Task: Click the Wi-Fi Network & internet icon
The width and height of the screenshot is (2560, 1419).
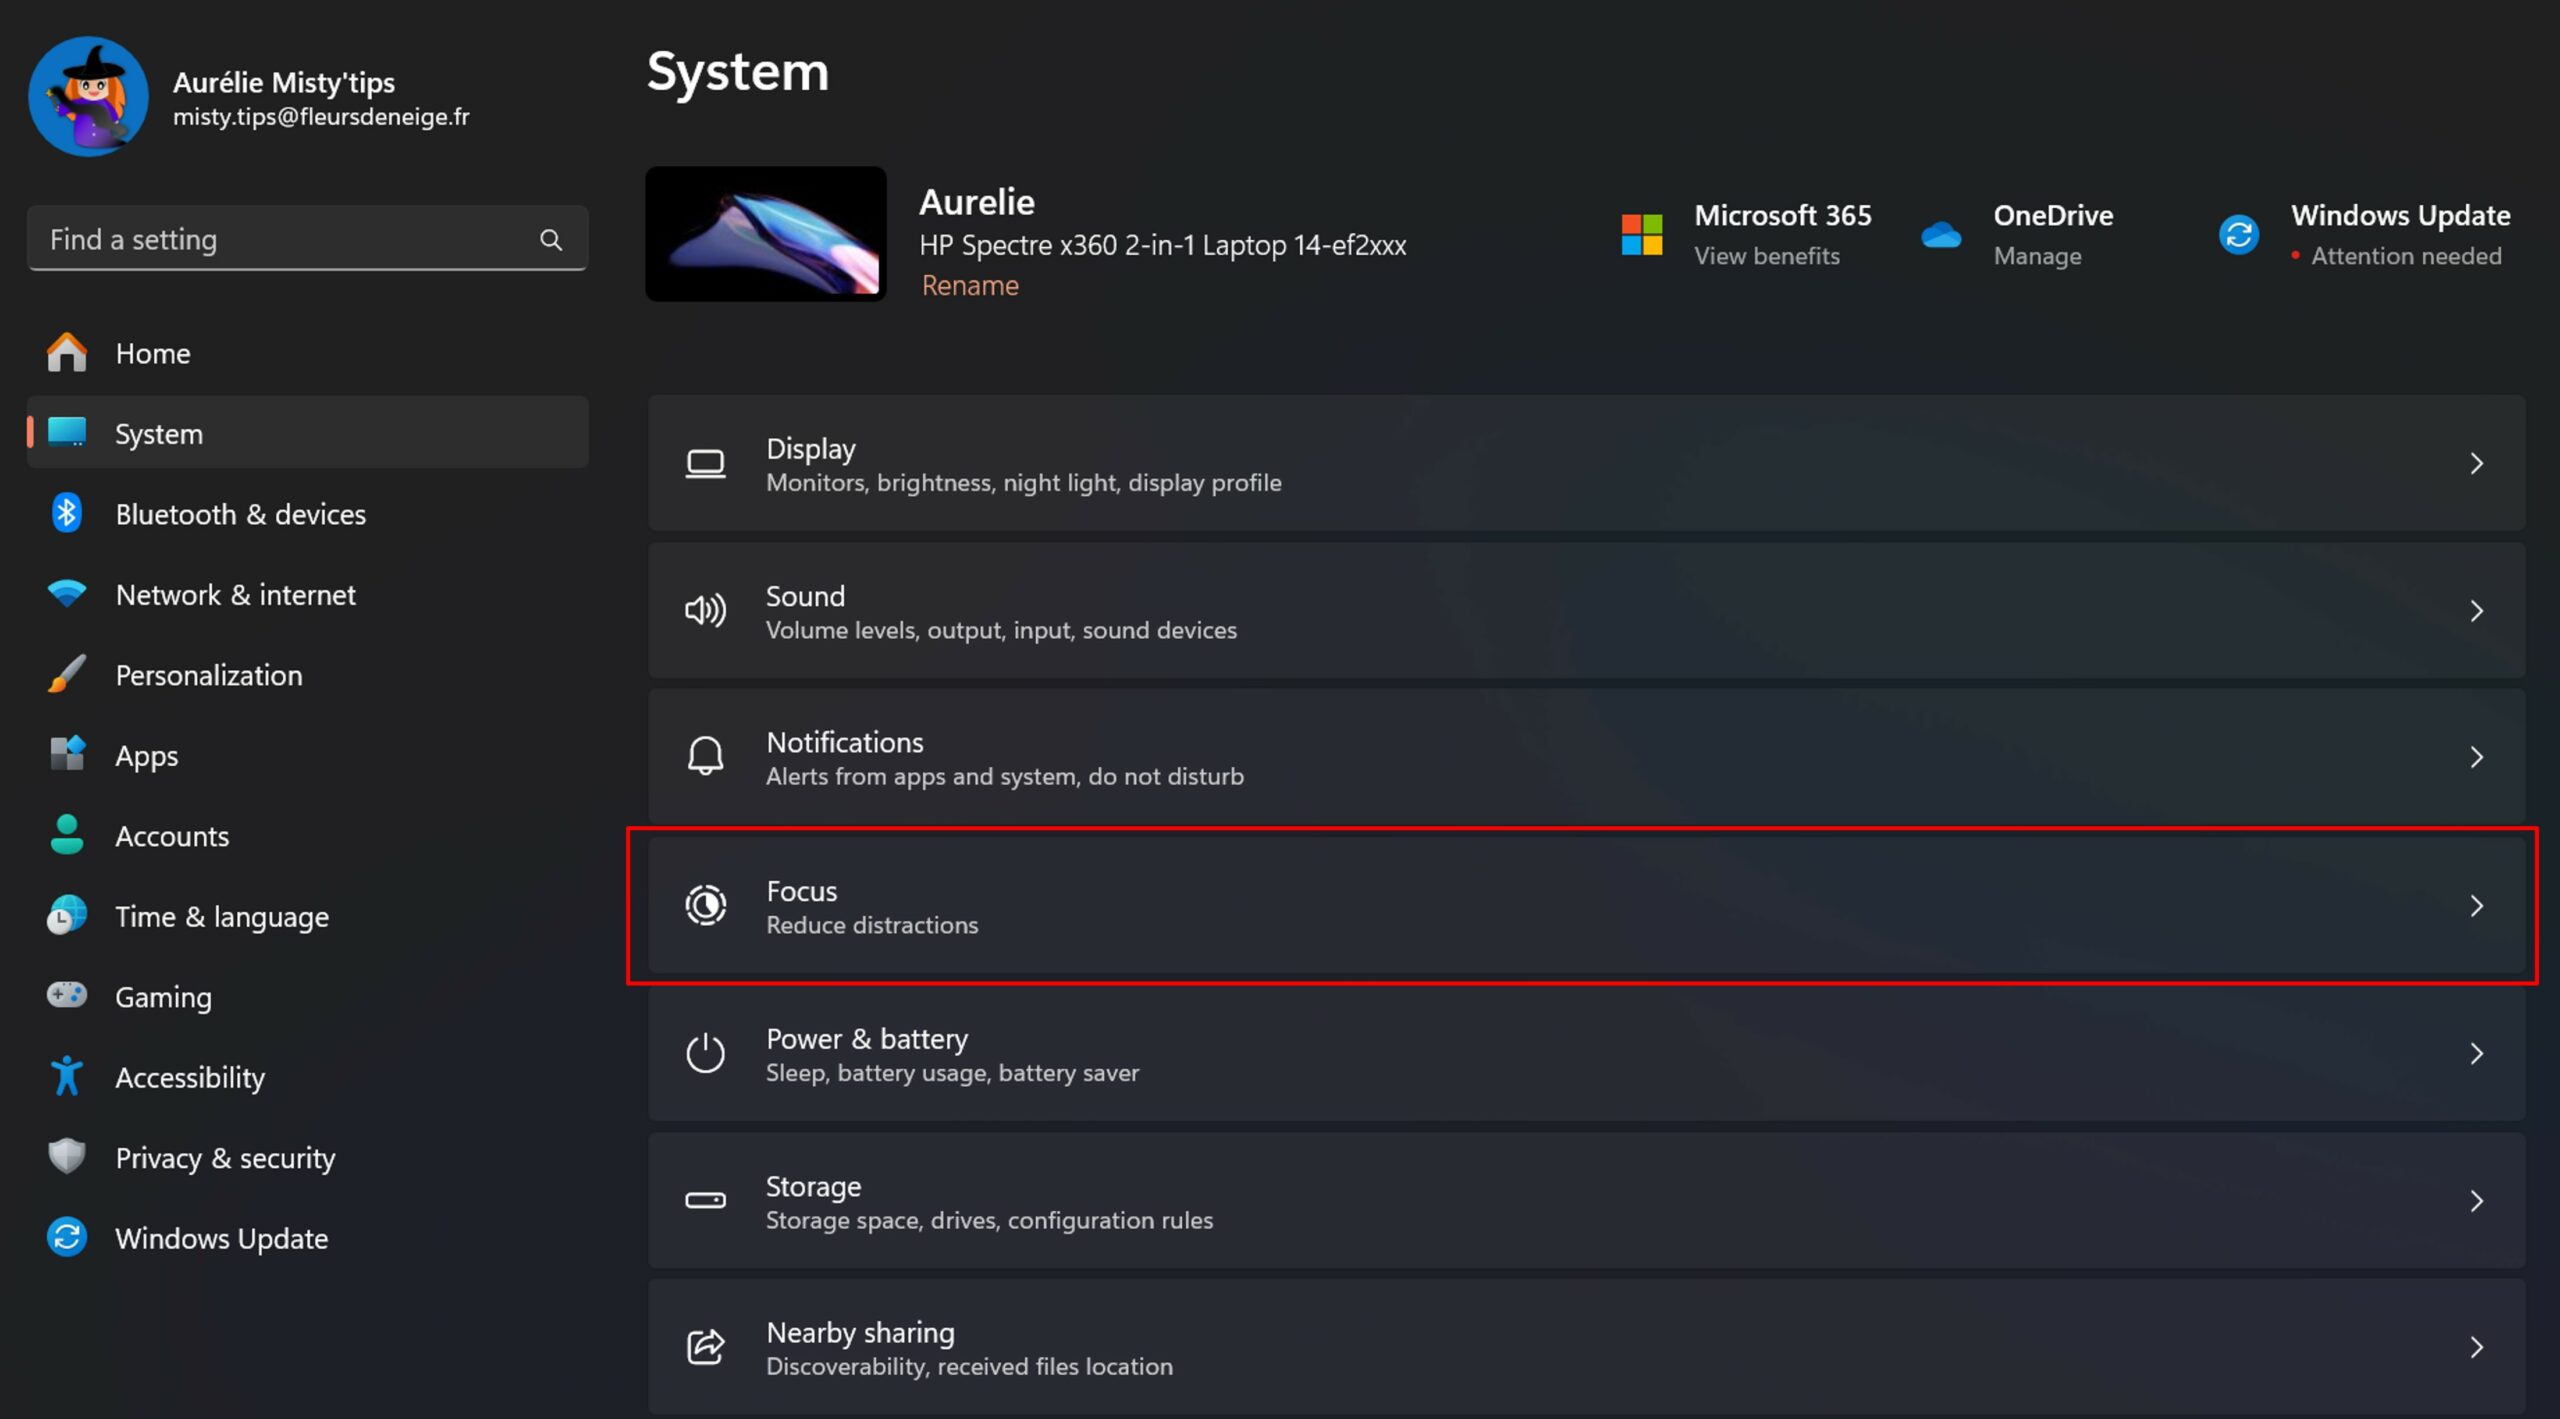Action: click(x=67, y=593)
